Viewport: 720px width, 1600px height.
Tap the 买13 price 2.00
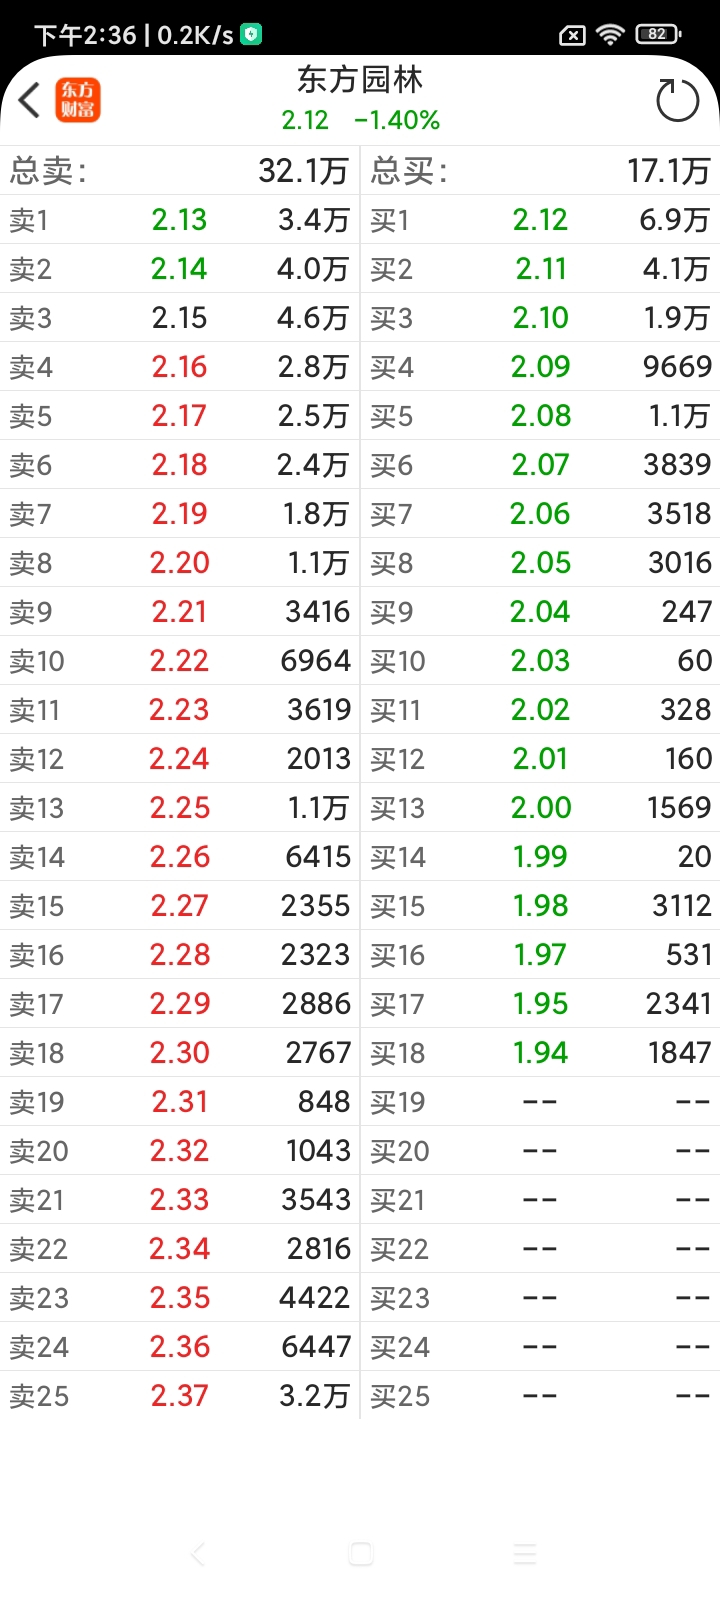click(x=541, y=808)
